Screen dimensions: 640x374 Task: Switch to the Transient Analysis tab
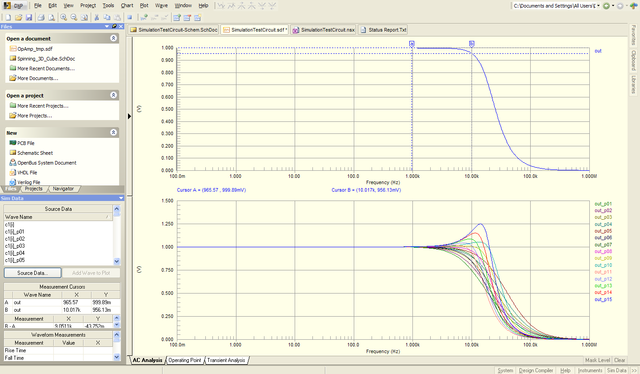[226, 360]
